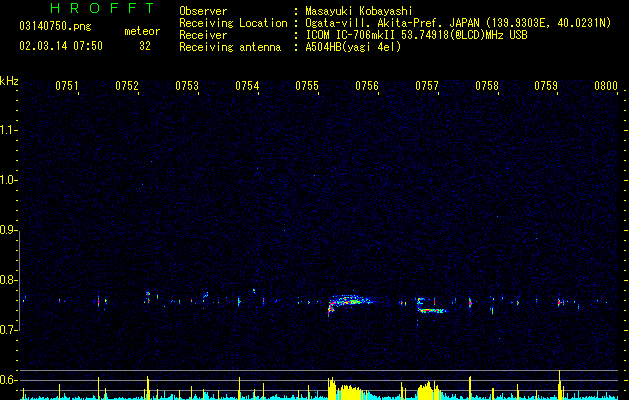
Task: Click the 'Receiving Location' label
Action: pyautogui.click(x=233, y=23)
